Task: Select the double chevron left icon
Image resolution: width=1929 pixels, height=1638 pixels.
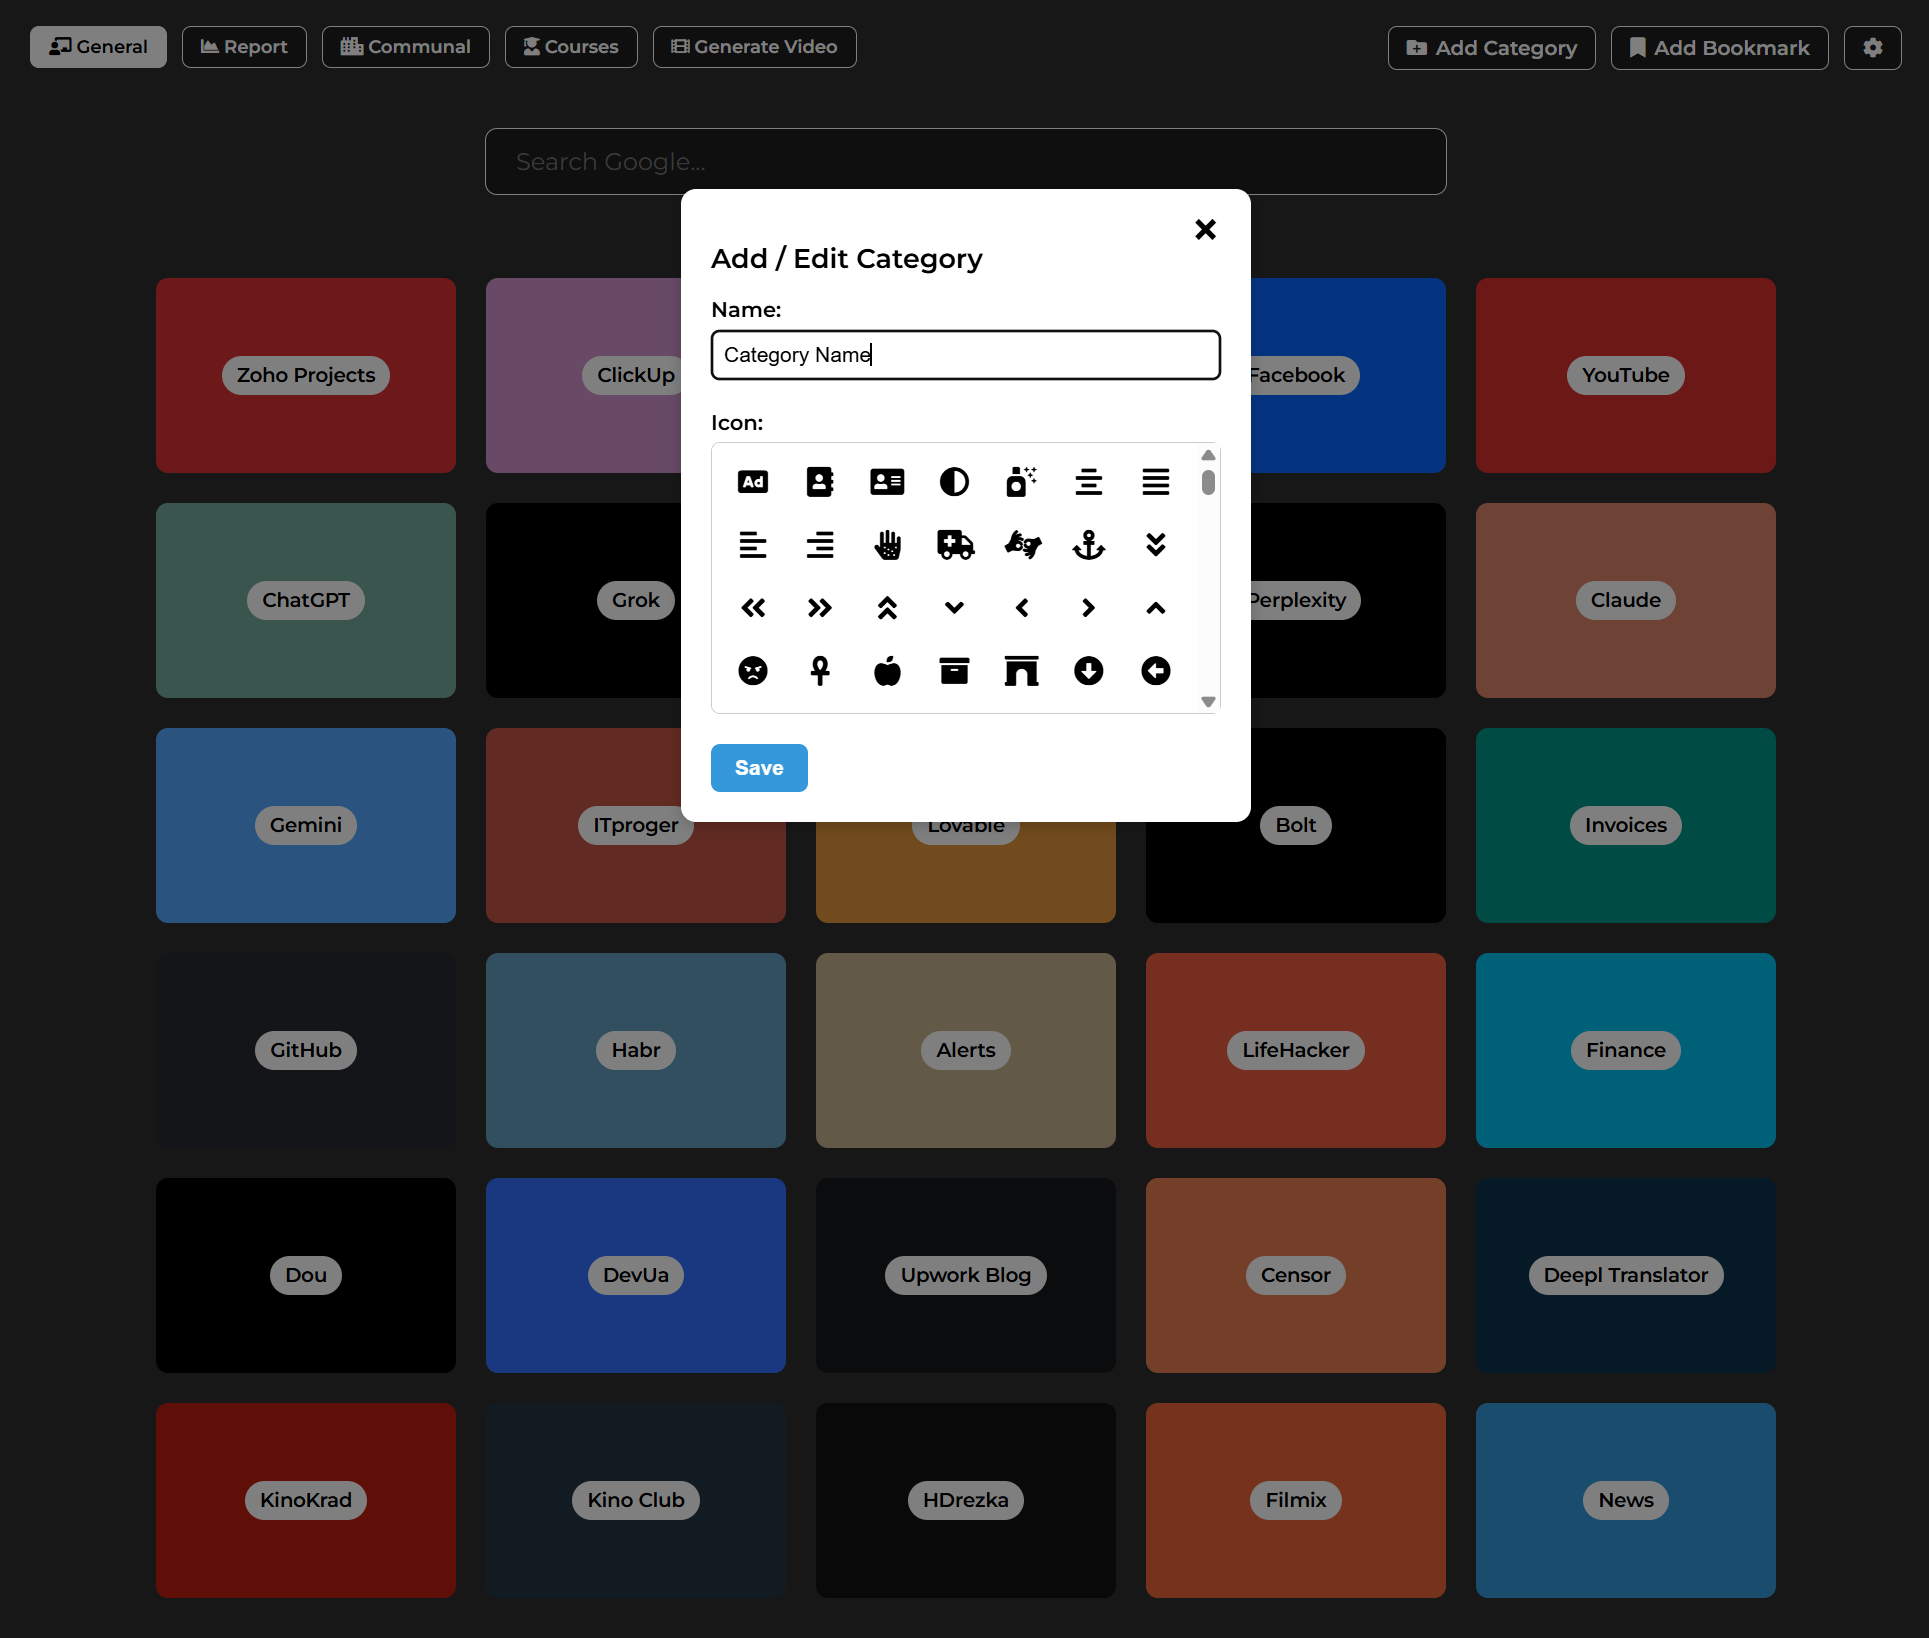Action: tap(753, 608)
